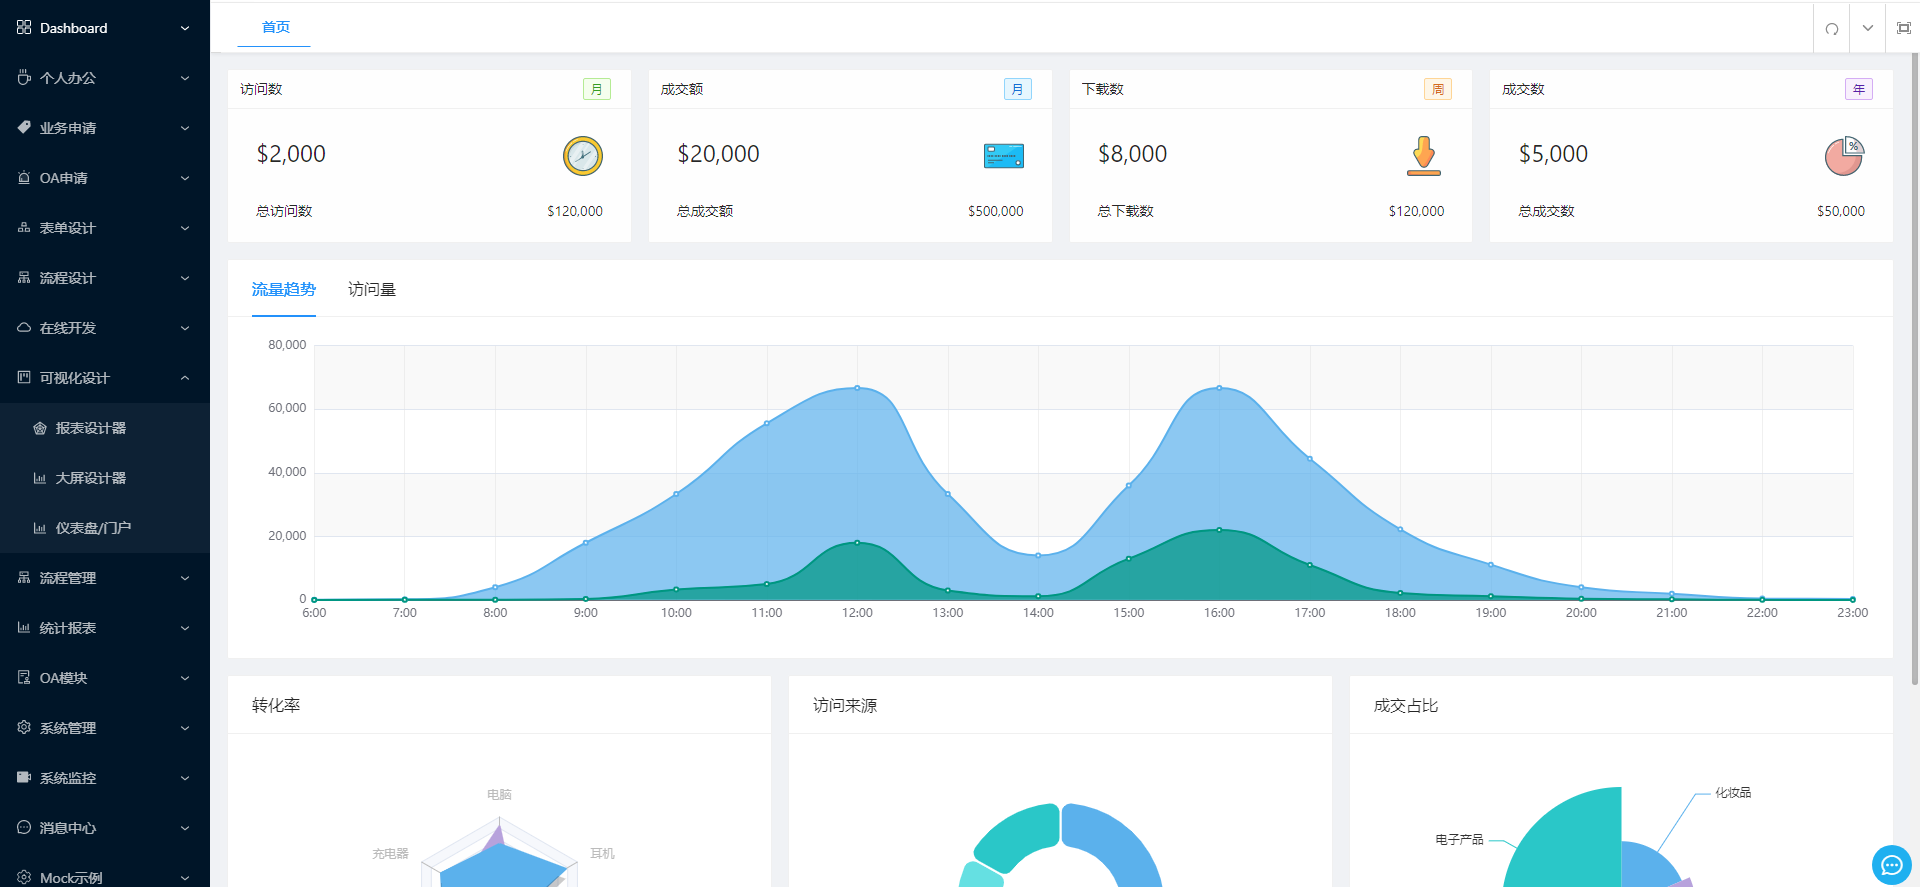Click the 系统管理 gear icon
Screen dimensions: 1920x887
coord(24,727)
